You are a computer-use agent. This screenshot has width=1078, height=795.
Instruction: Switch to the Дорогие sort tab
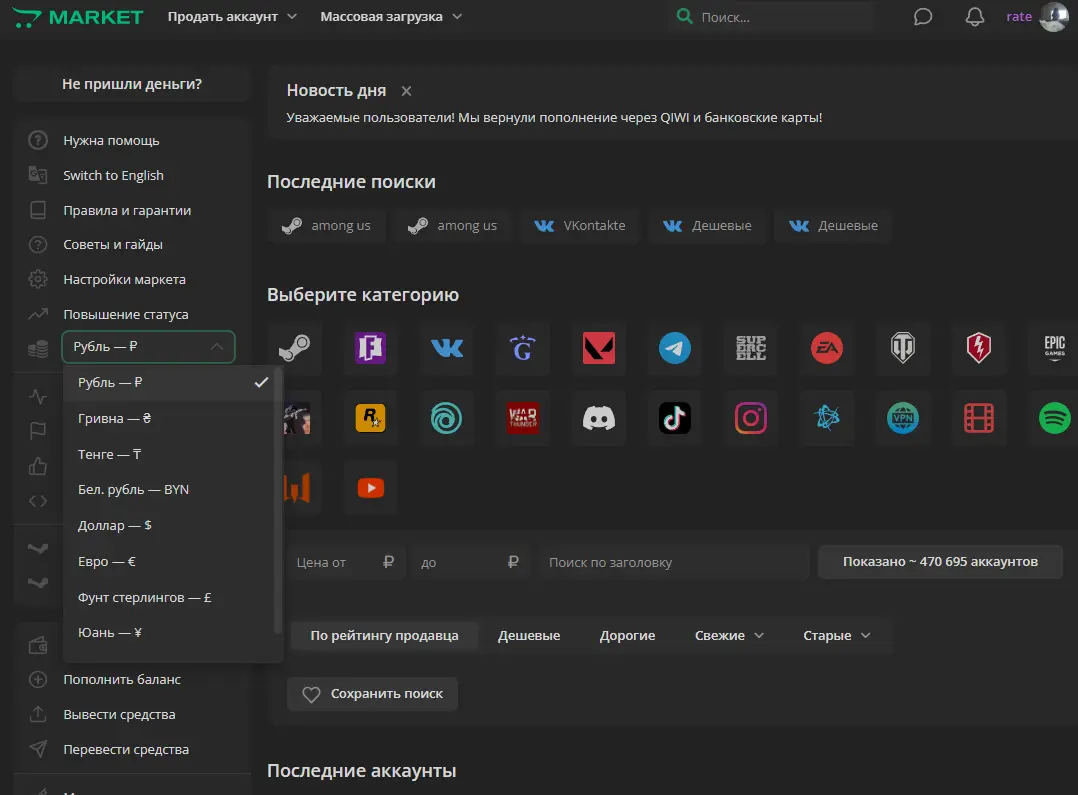(x=627, y=635)
